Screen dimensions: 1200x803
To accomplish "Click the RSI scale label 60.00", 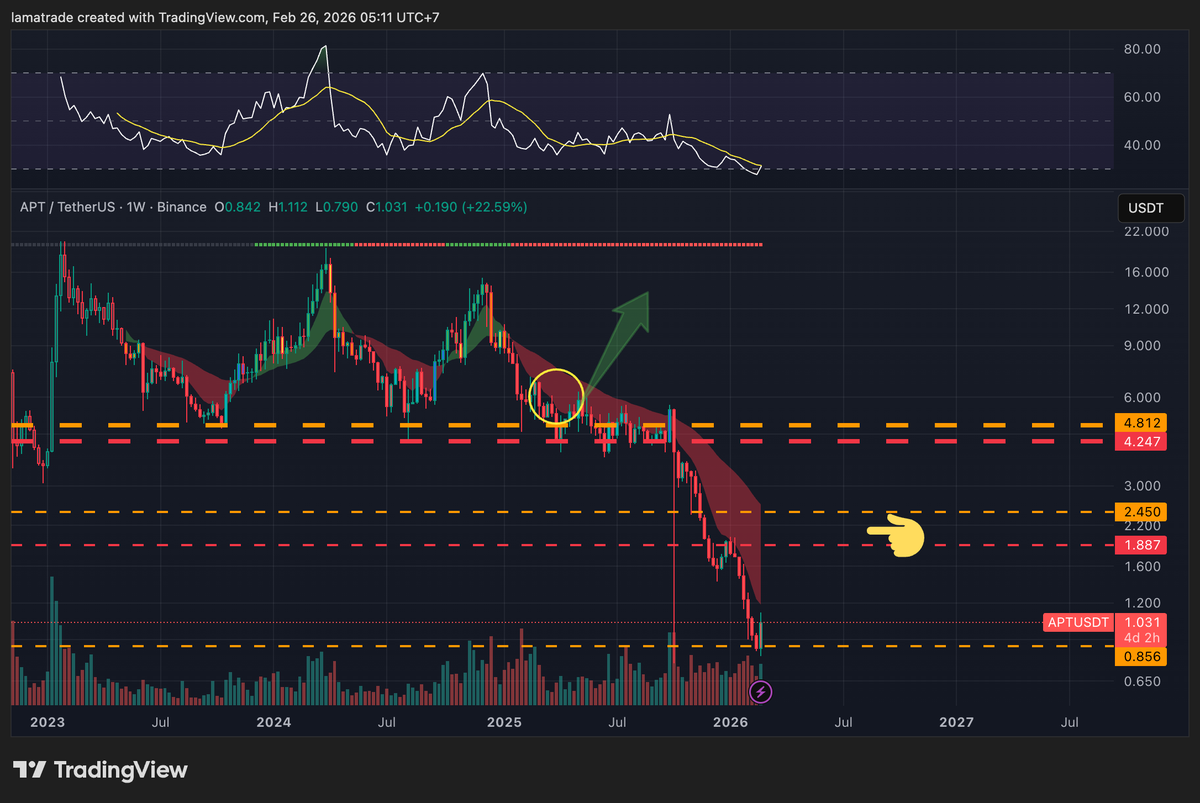I will (1142, 97).
